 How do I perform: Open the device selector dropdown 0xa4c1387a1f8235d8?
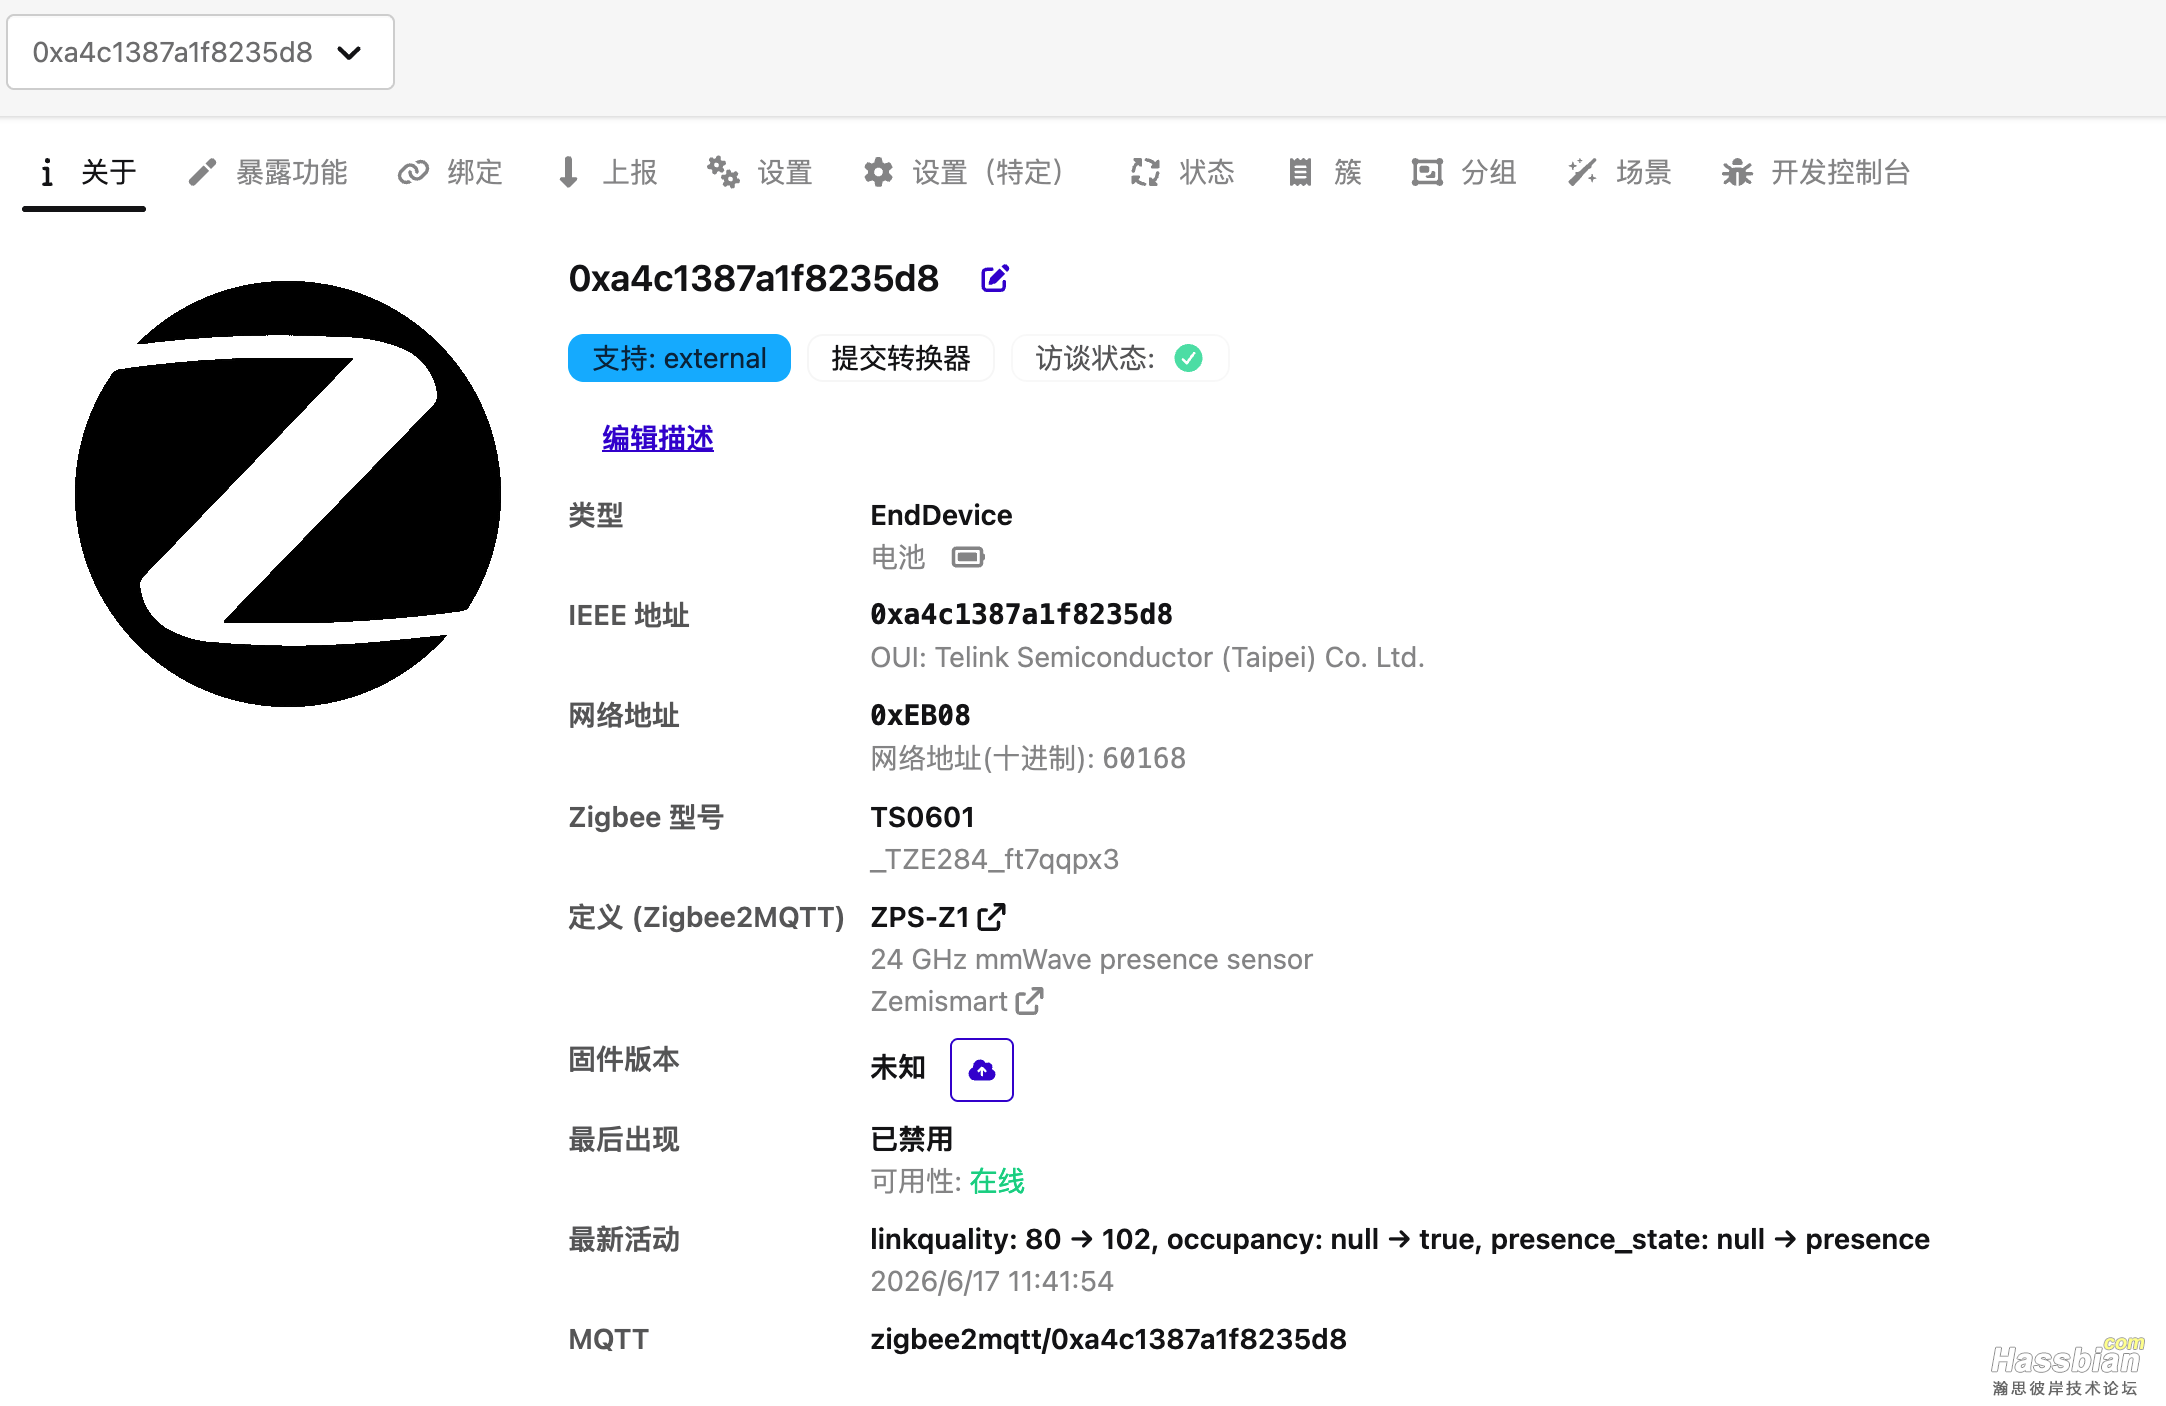click(x=200, y=52)
